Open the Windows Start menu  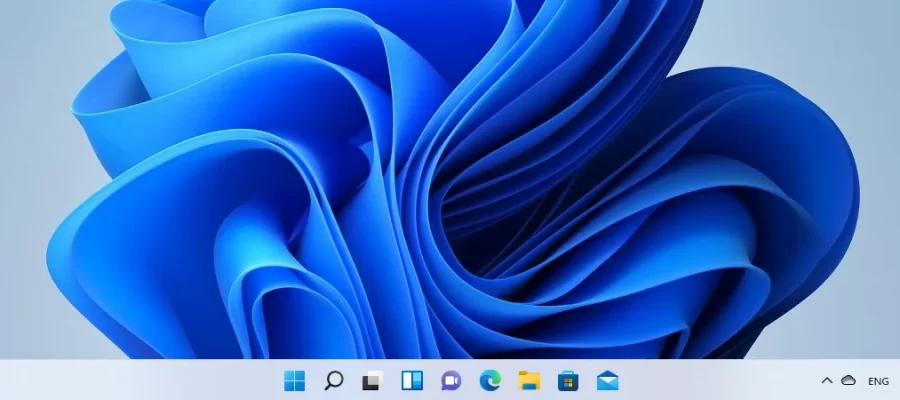click(294, 380)
